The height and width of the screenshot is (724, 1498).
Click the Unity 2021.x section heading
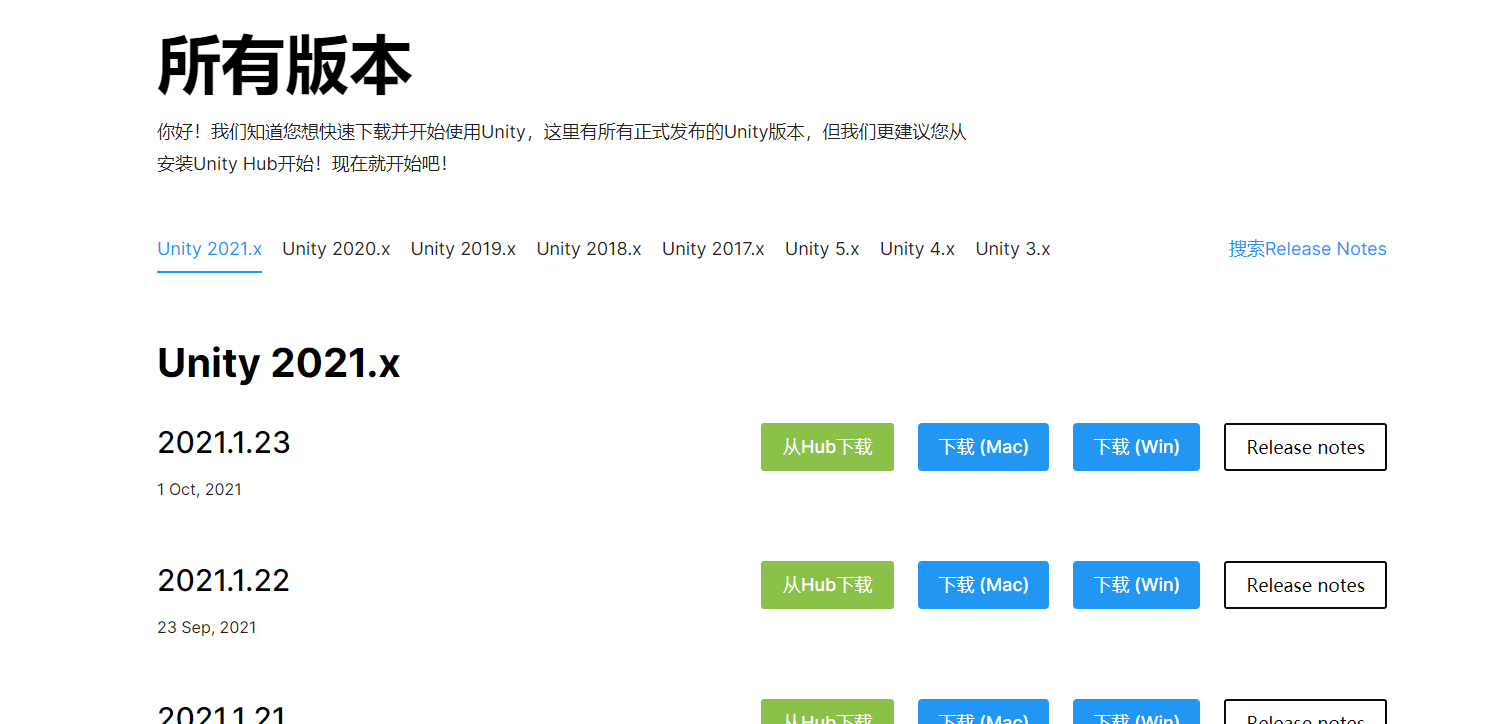pyautogui.click(x=278, y=363)
